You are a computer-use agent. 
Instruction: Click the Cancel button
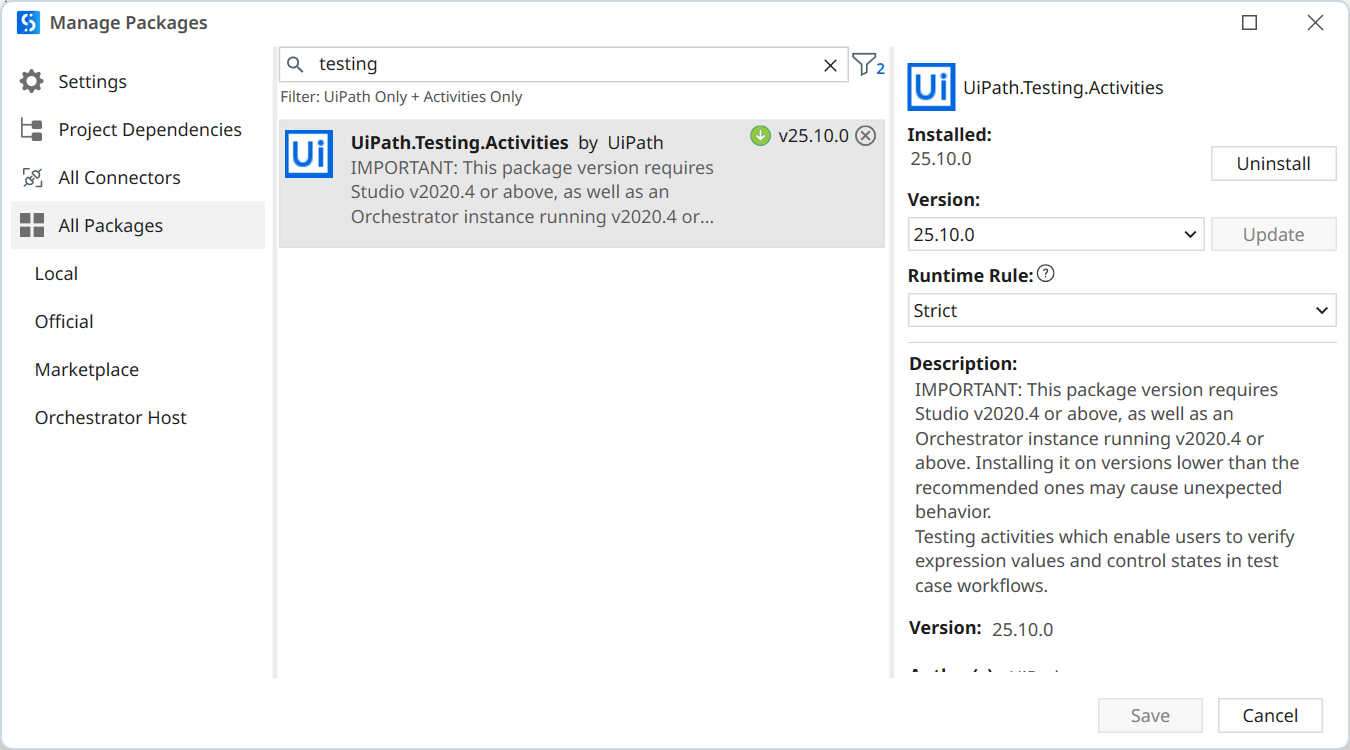[x=1270, y=715]
